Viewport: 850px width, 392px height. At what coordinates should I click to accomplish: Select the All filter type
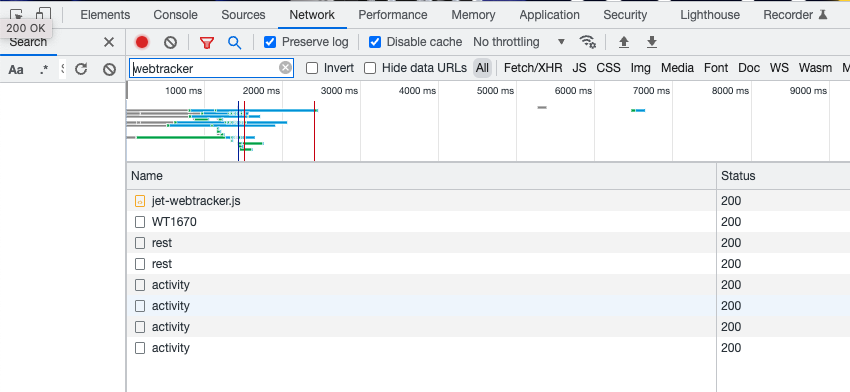[482, 68]
